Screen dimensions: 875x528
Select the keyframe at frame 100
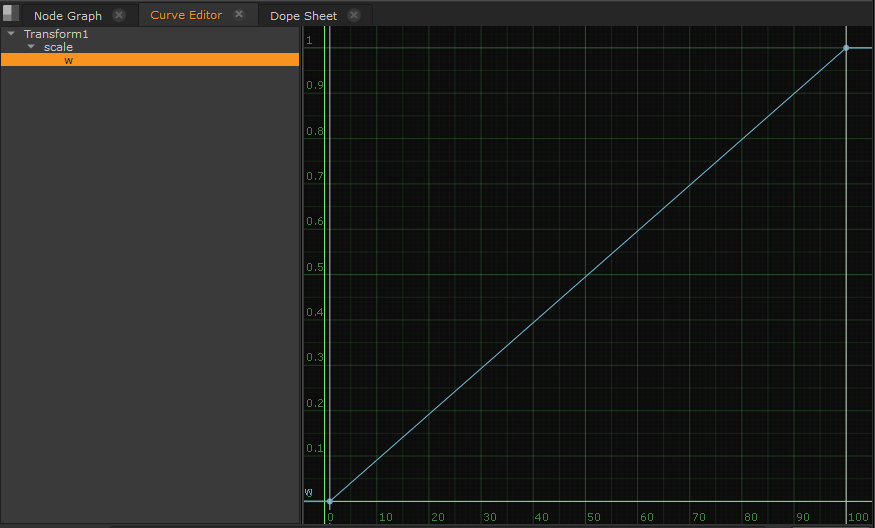pos(846,48)
